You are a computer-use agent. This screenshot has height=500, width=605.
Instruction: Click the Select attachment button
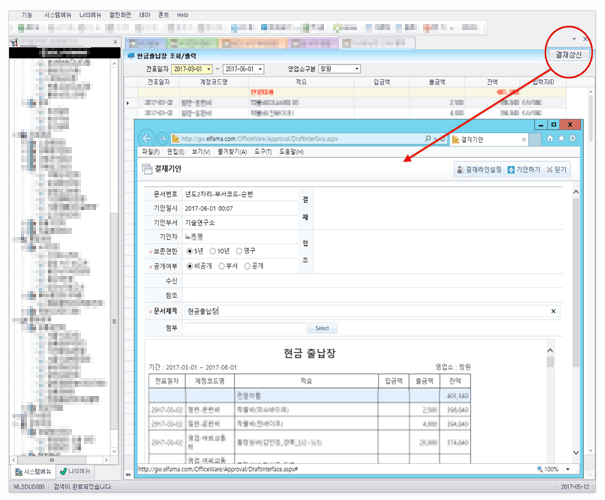[322, 328]
